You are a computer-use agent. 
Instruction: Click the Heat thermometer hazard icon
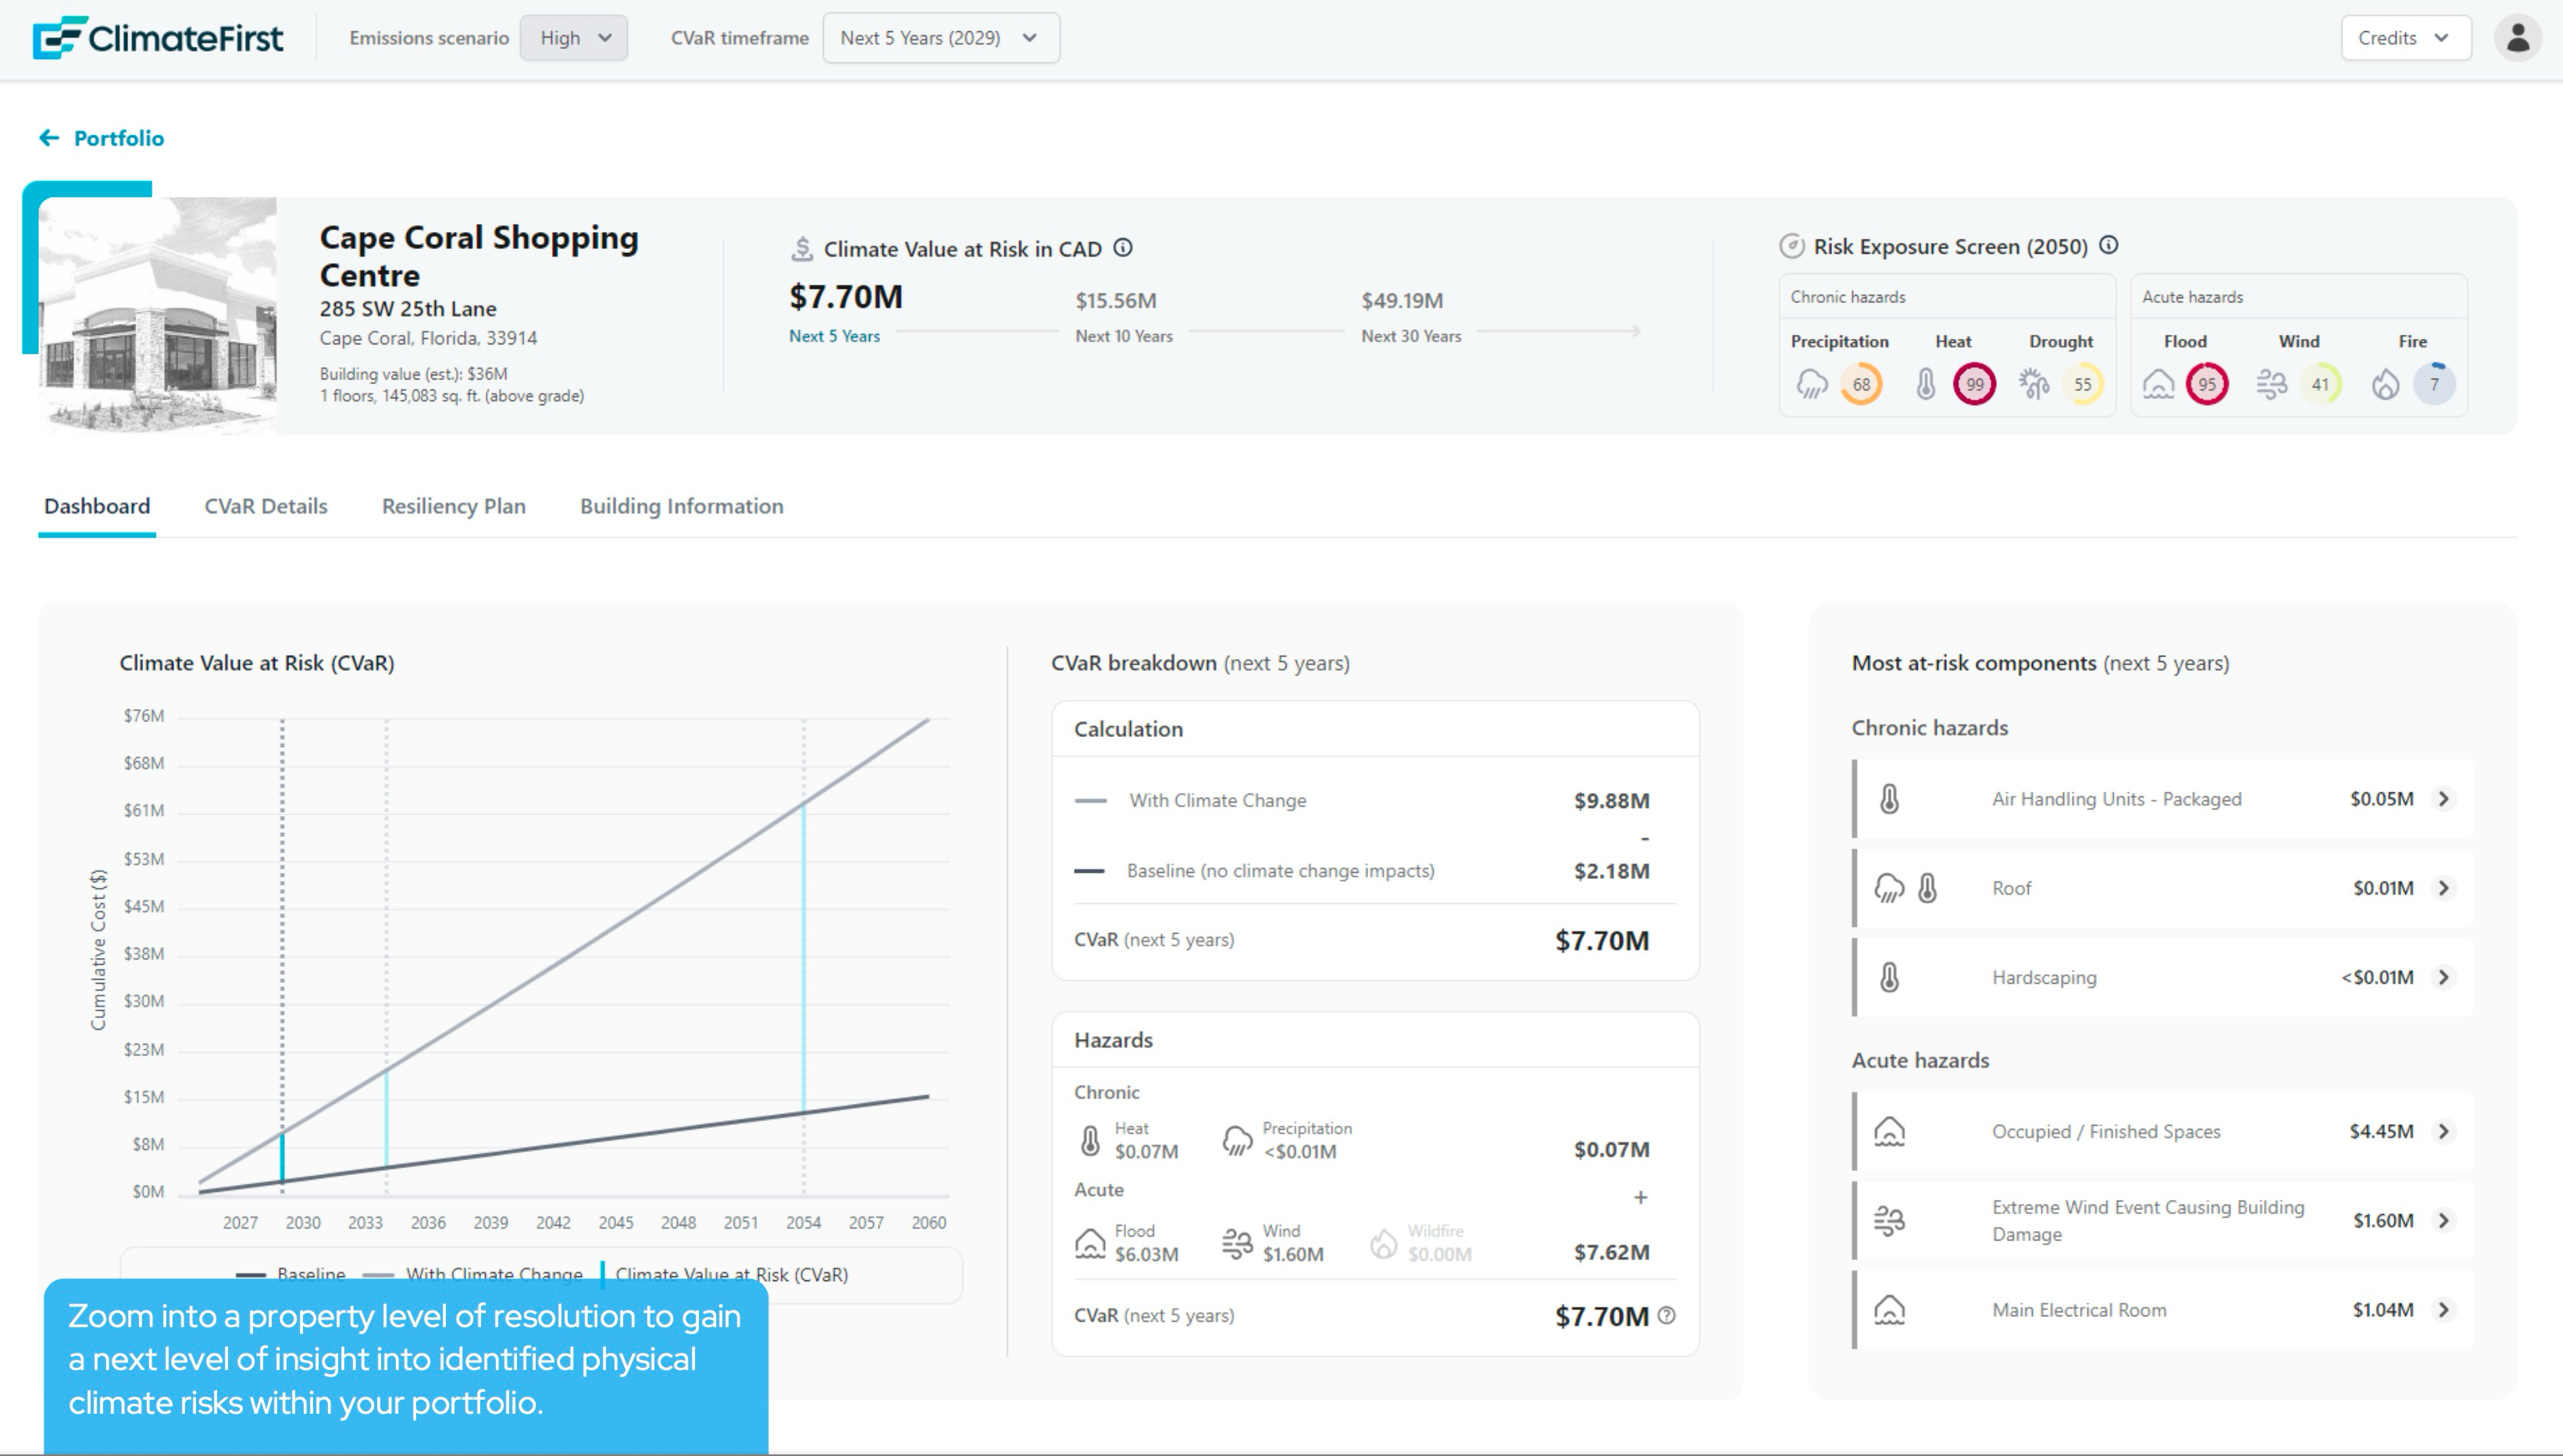1926,384
